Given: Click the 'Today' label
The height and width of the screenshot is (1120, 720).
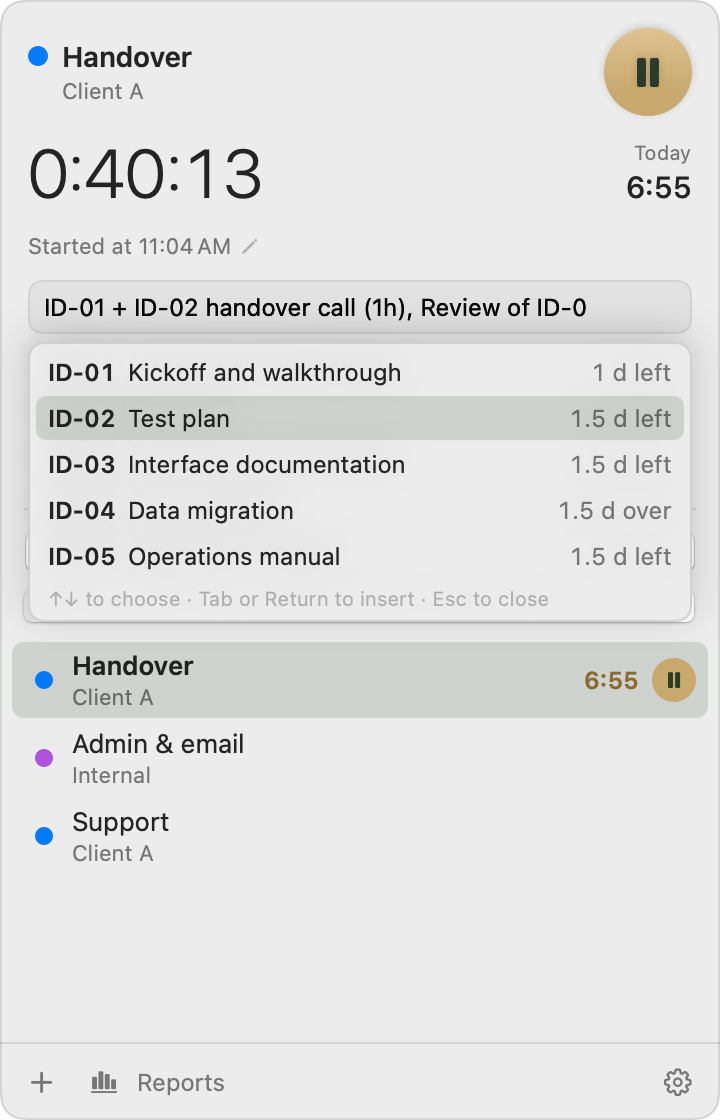Looking at the screenshot, I should [x=662, y=153].
